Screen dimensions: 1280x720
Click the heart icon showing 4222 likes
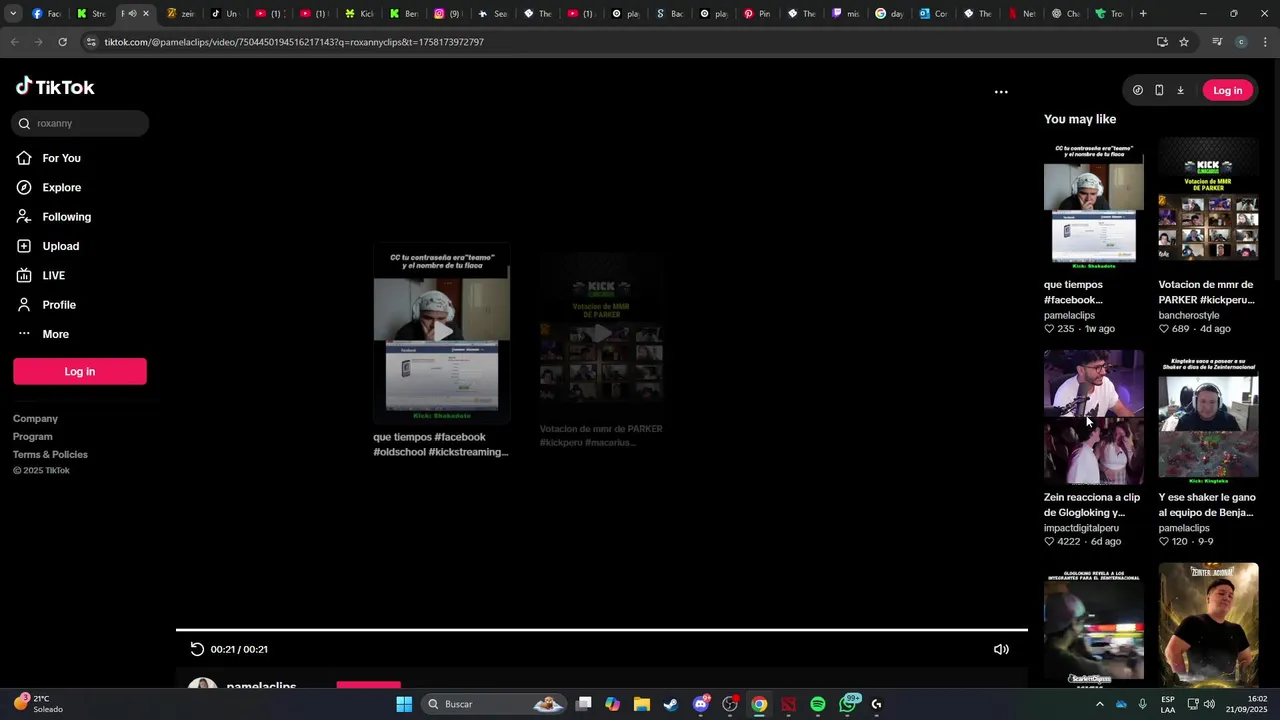point(1049,542)
